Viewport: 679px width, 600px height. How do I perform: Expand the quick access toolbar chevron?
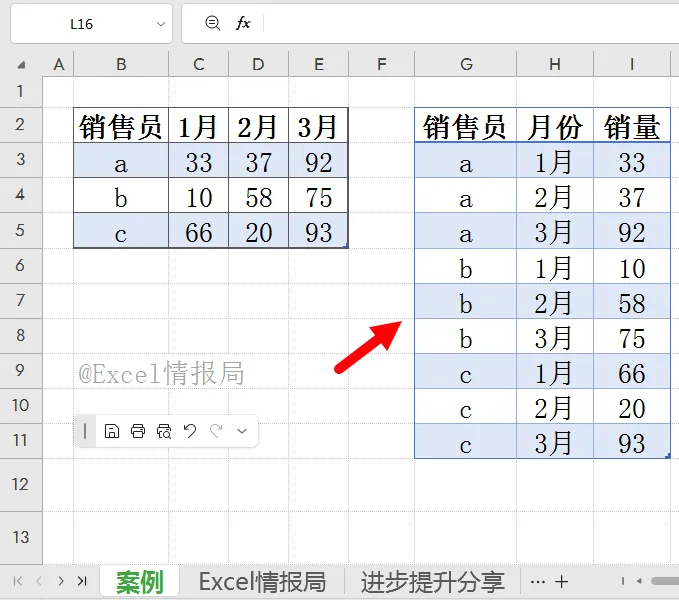coord(242,431)
